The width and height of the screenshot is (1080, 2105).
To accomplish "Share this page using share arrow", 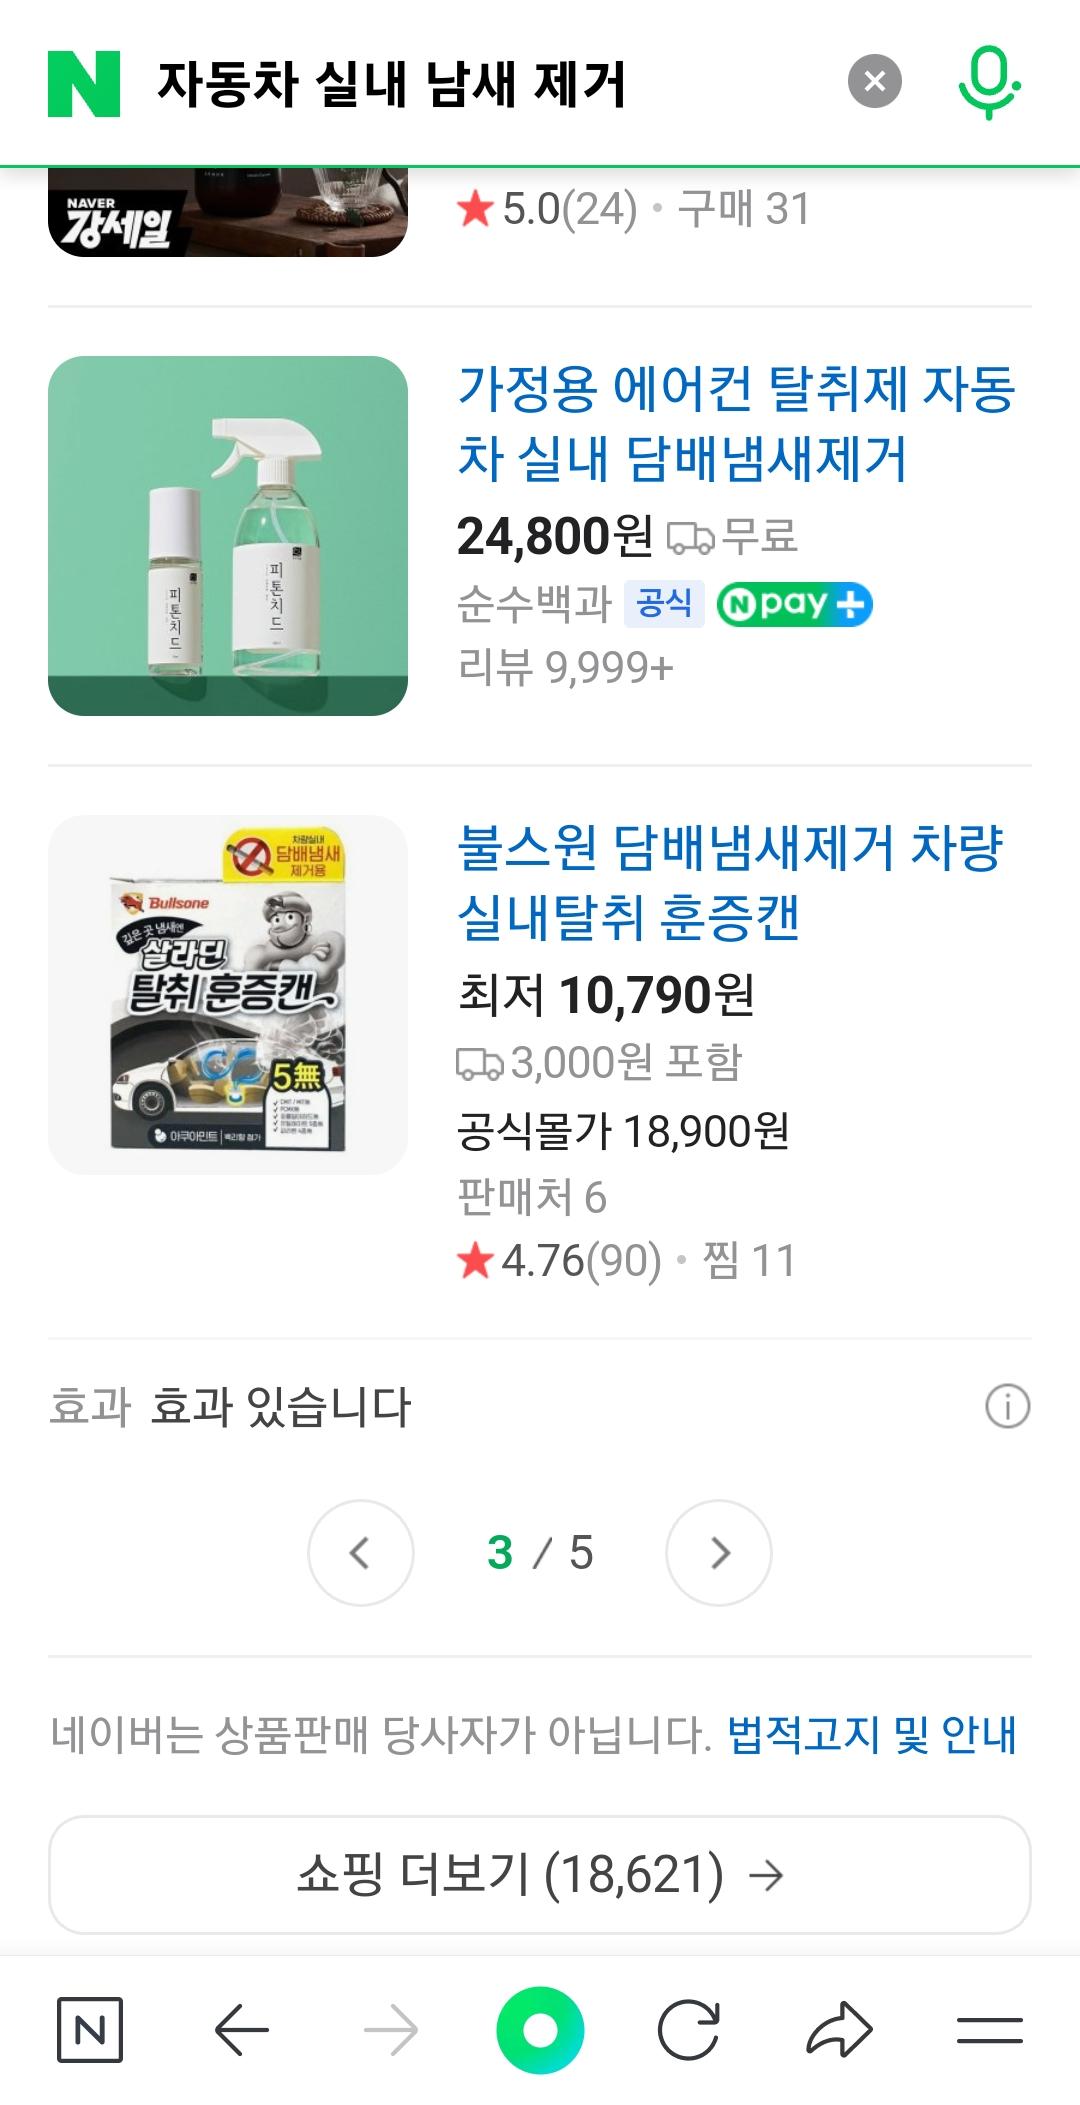I will (839, 2030).
